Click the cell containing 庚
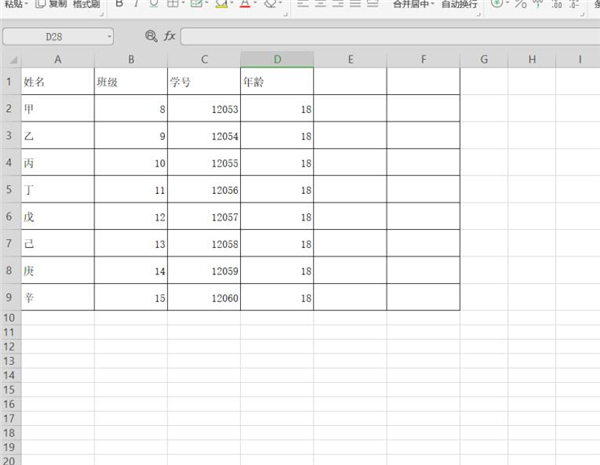This screenshot has height=465, width=600. tap(58, 270)
